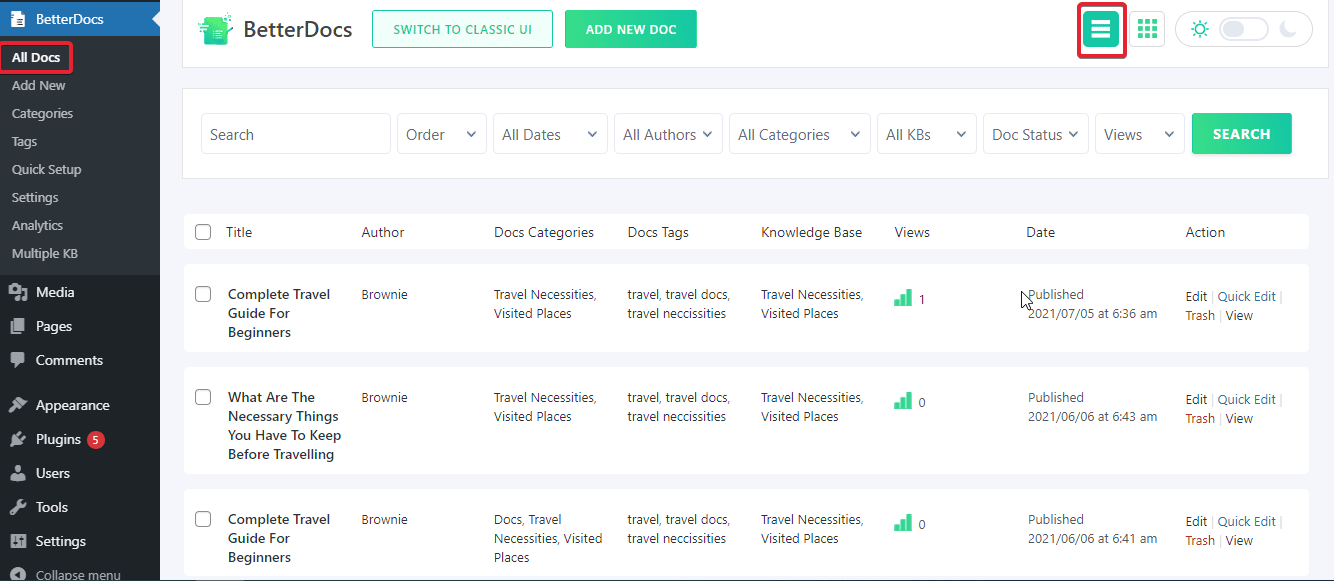Open the Doc Status dropdown

point(1036,134)
